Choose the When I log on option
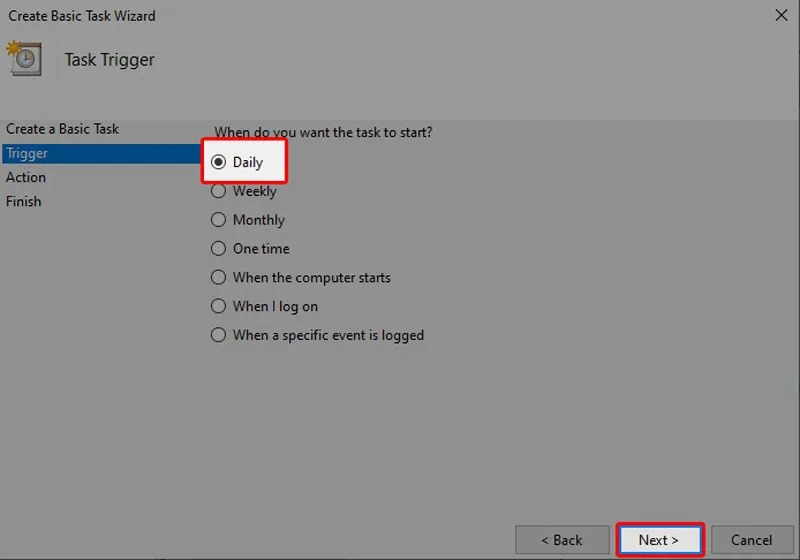This screenshot has height=560, width=800. [x=219, y=307]
